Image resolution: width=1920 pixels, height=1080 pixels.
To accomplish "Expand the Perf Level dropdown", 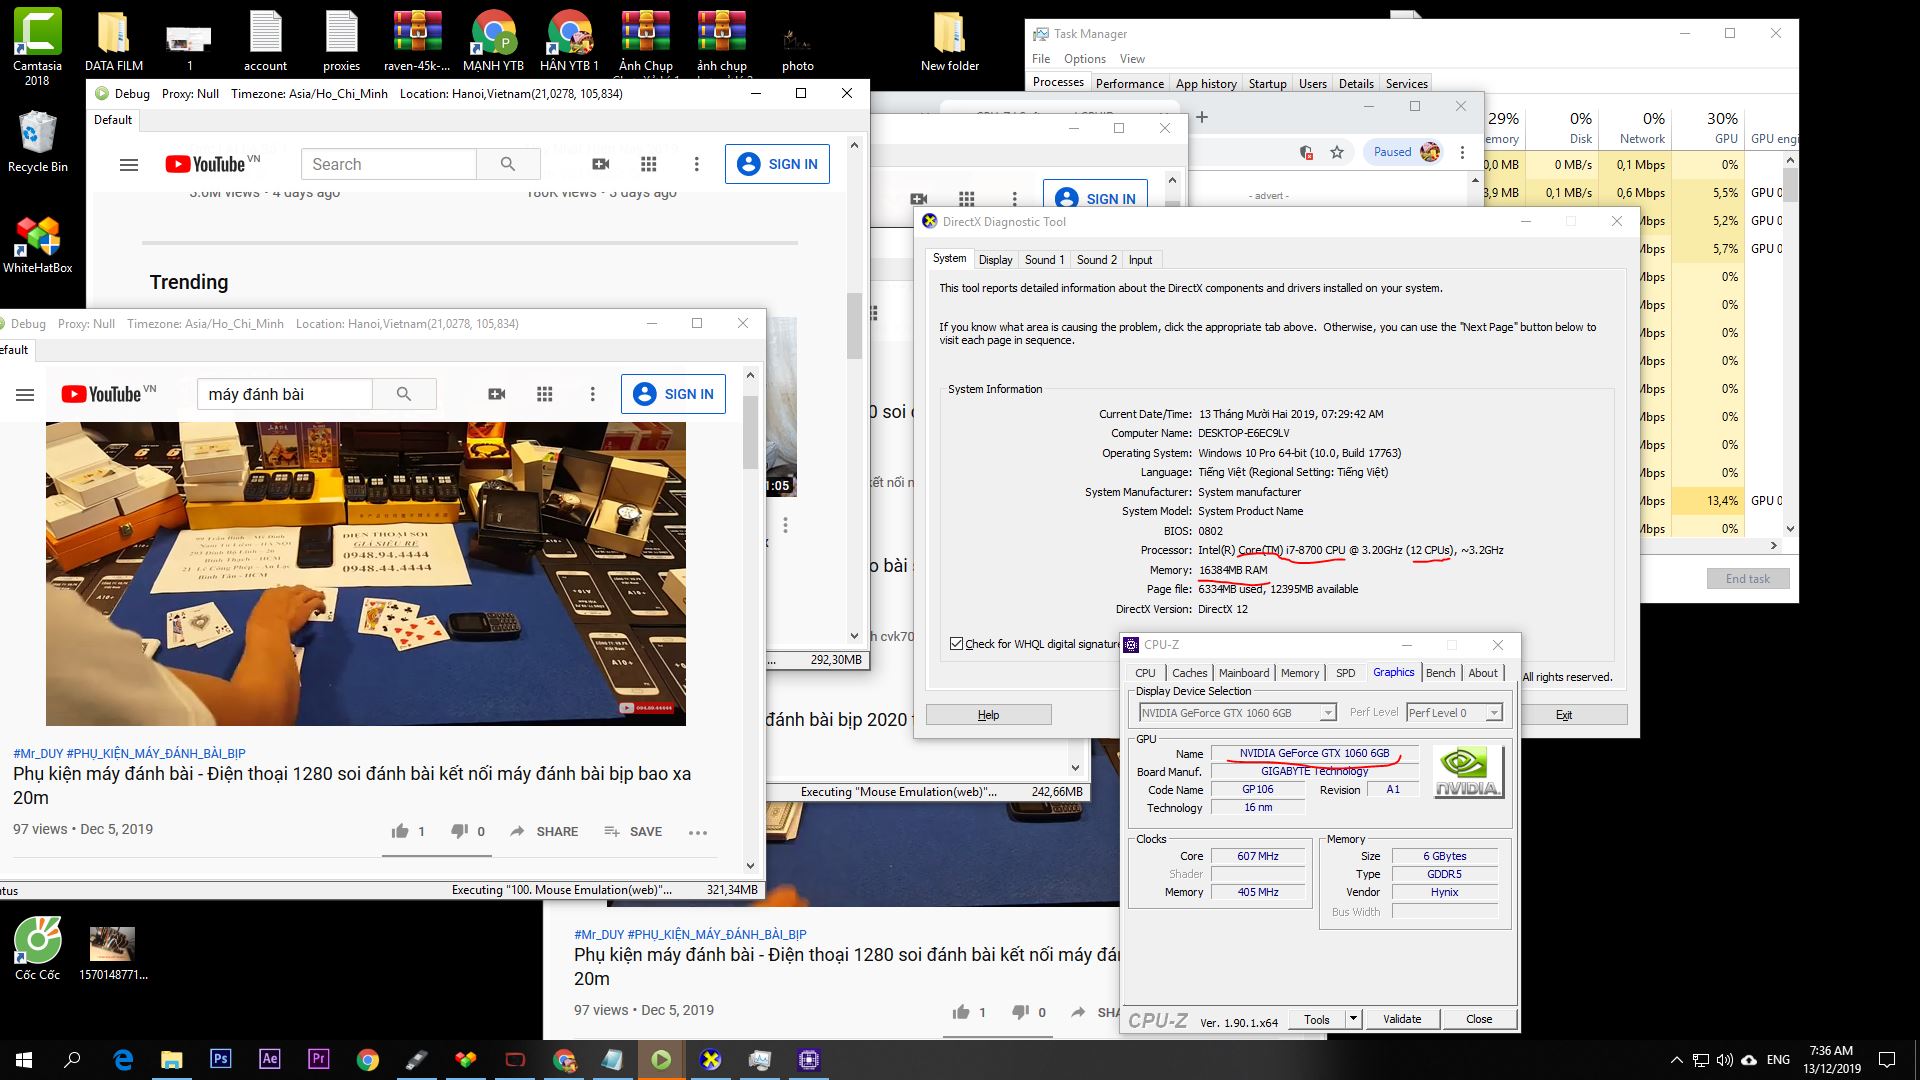I will coord(1493,713).
